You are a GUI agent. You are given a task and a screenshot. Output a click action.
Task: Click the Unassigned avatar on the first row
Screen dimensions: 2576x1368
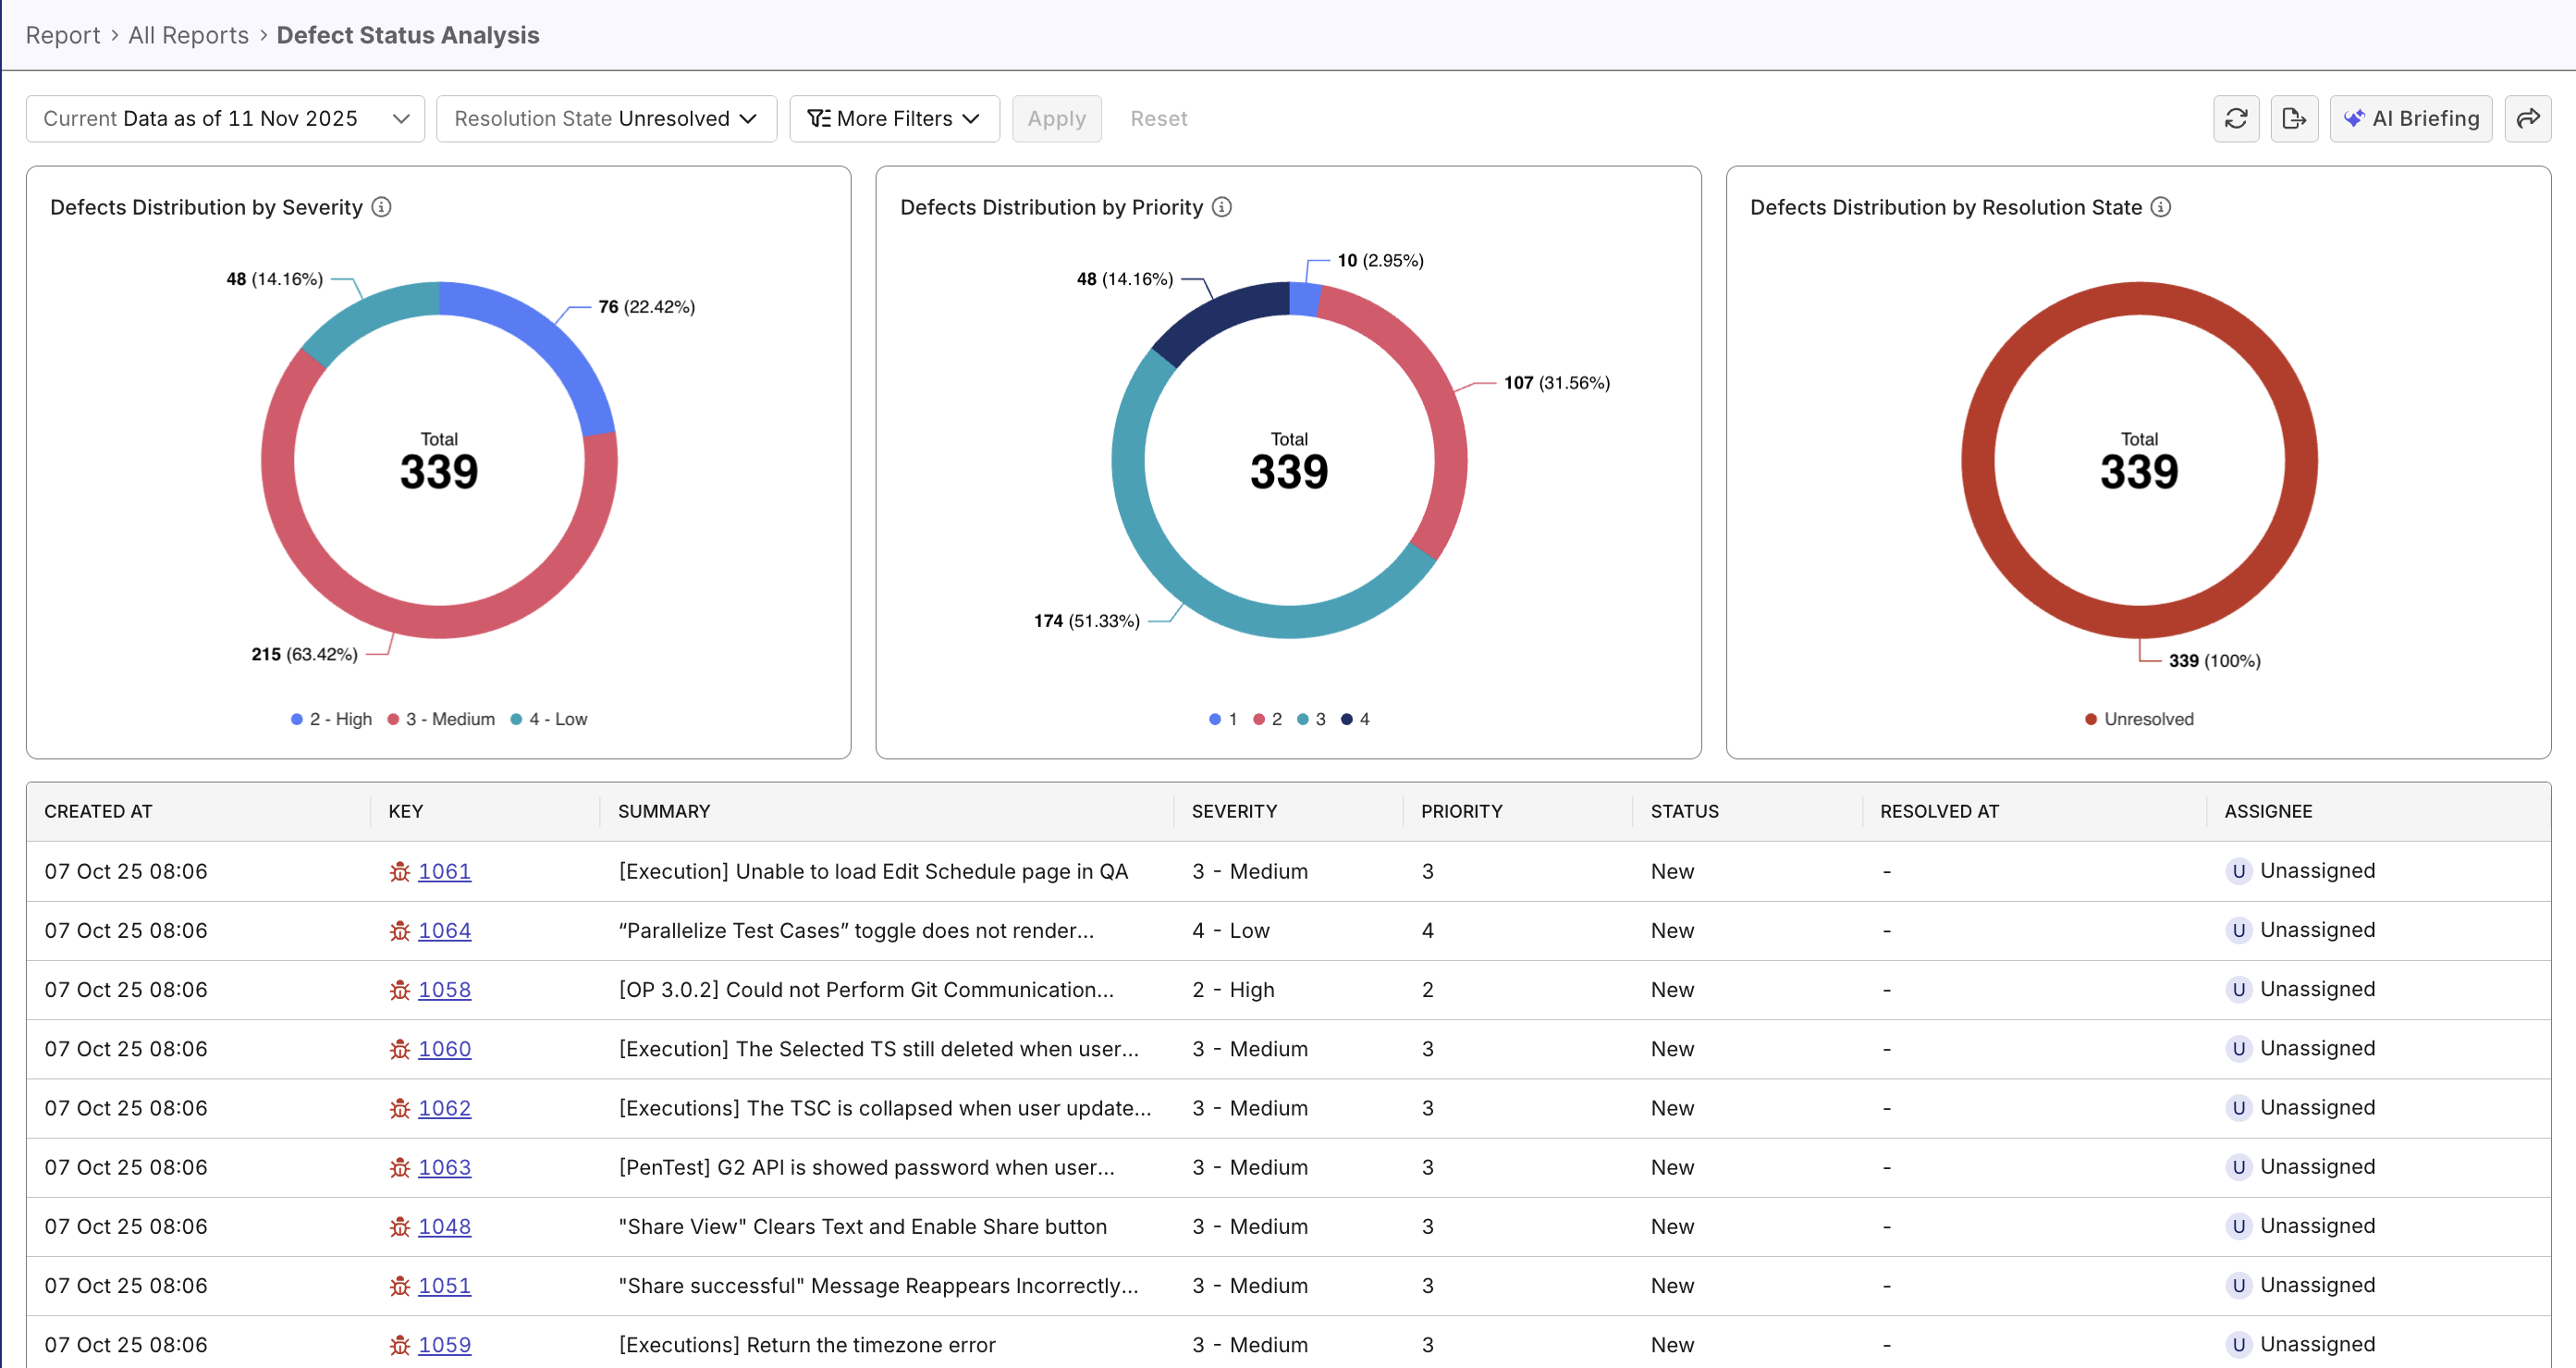coord(2239,870)
